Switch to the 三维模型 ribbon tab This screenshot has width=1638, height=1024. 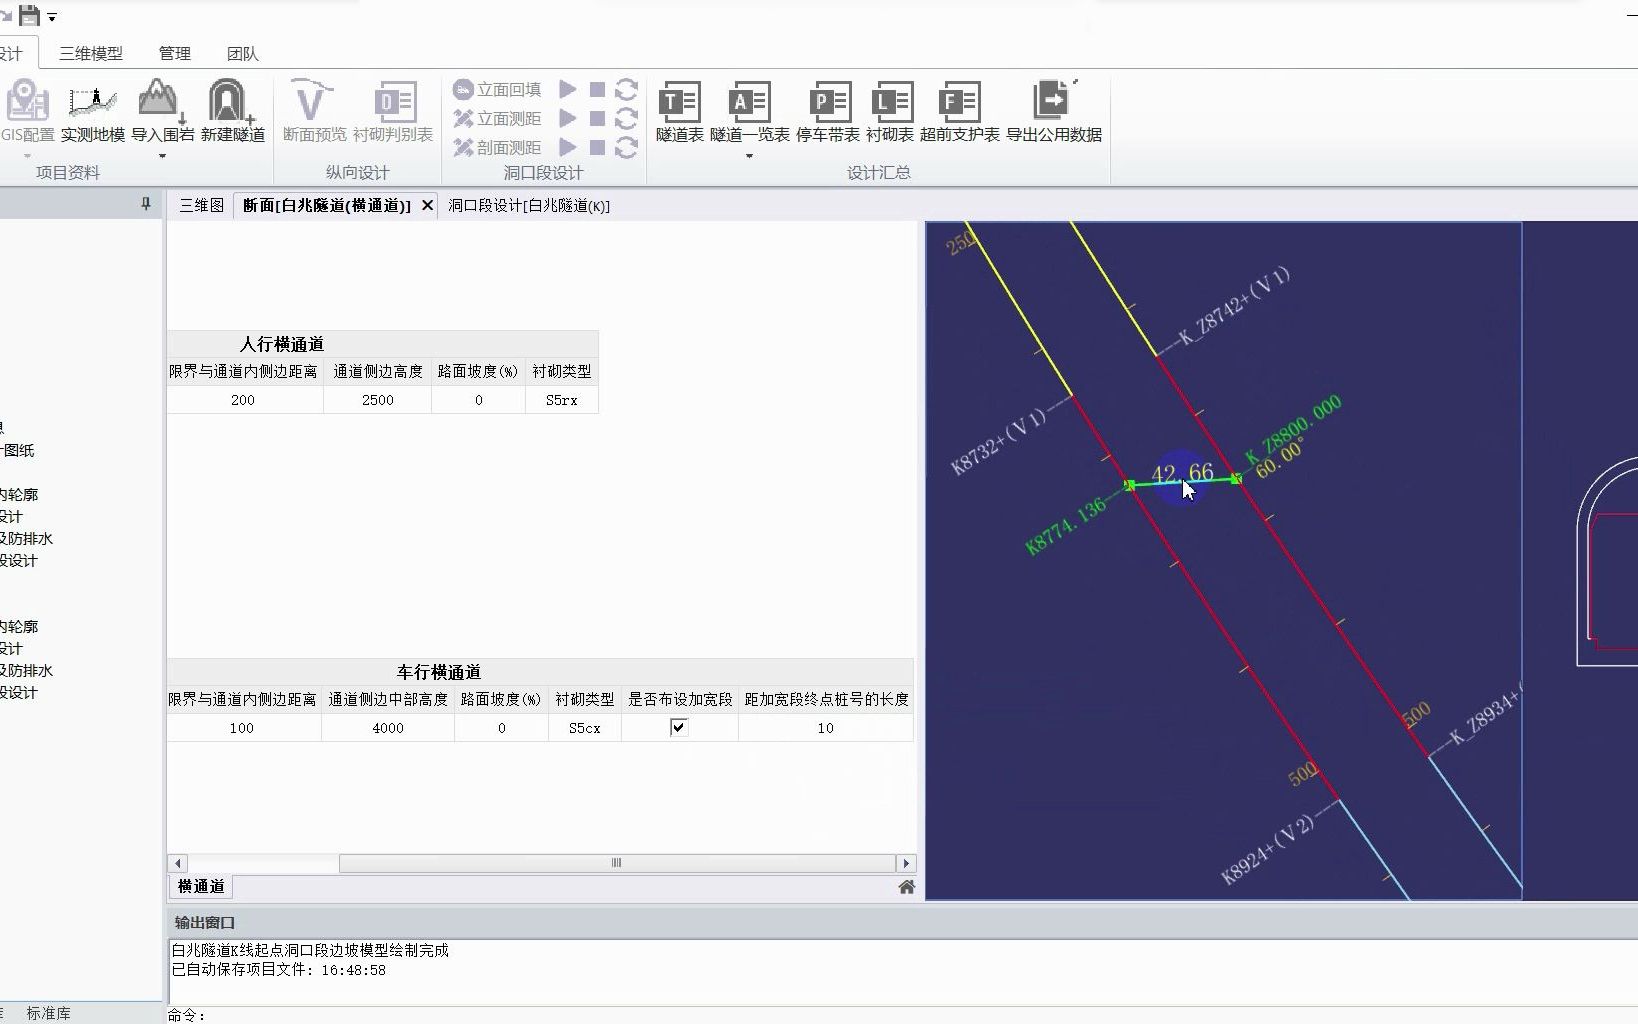point(89,54)
